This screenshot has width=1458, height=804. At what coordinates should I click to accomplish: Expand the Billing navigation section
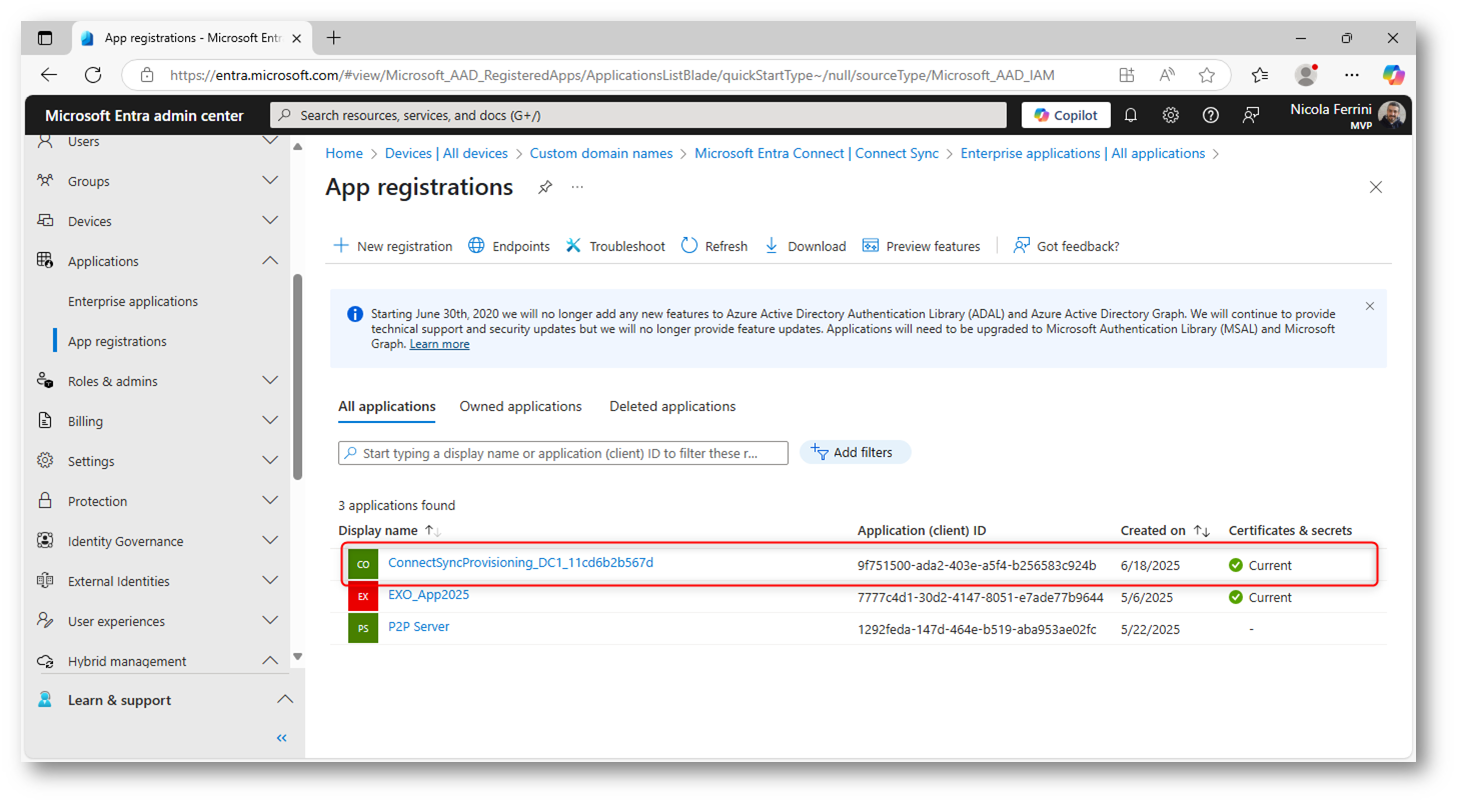[x=270, y=421]
